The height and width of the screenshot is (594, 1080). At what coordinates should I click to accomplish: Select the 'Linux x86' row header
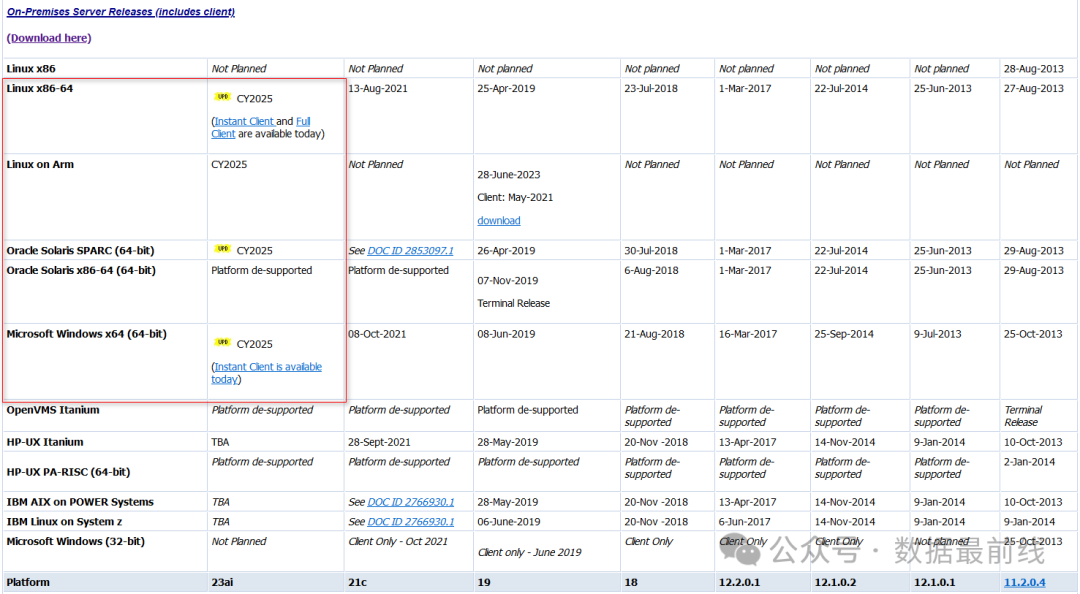[x=31, y=69]
